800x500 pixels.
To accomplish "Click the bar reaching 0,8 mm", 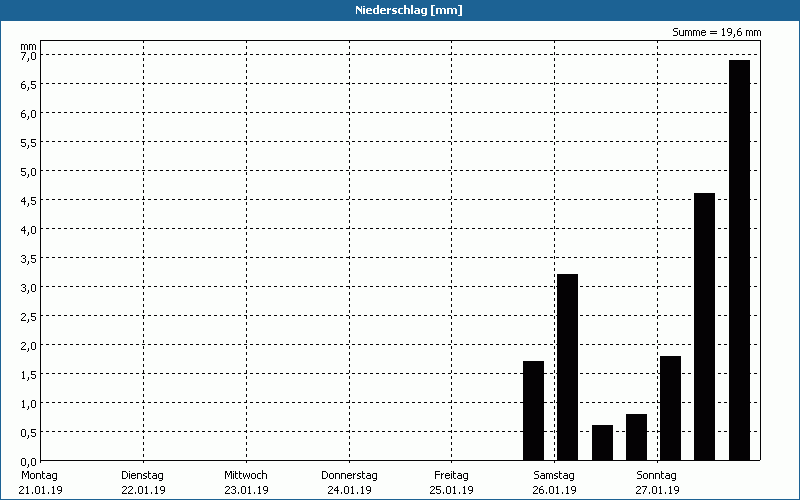I will point(636,437).
